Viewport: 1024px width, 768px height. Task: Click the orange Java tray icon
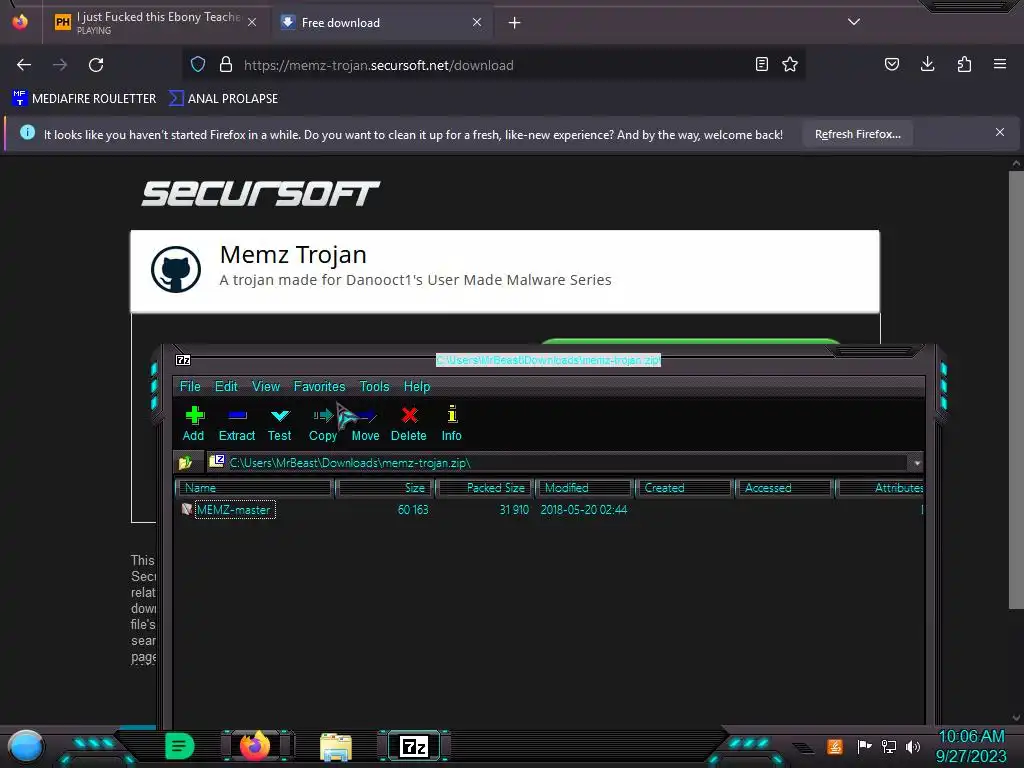coord(835,746)
